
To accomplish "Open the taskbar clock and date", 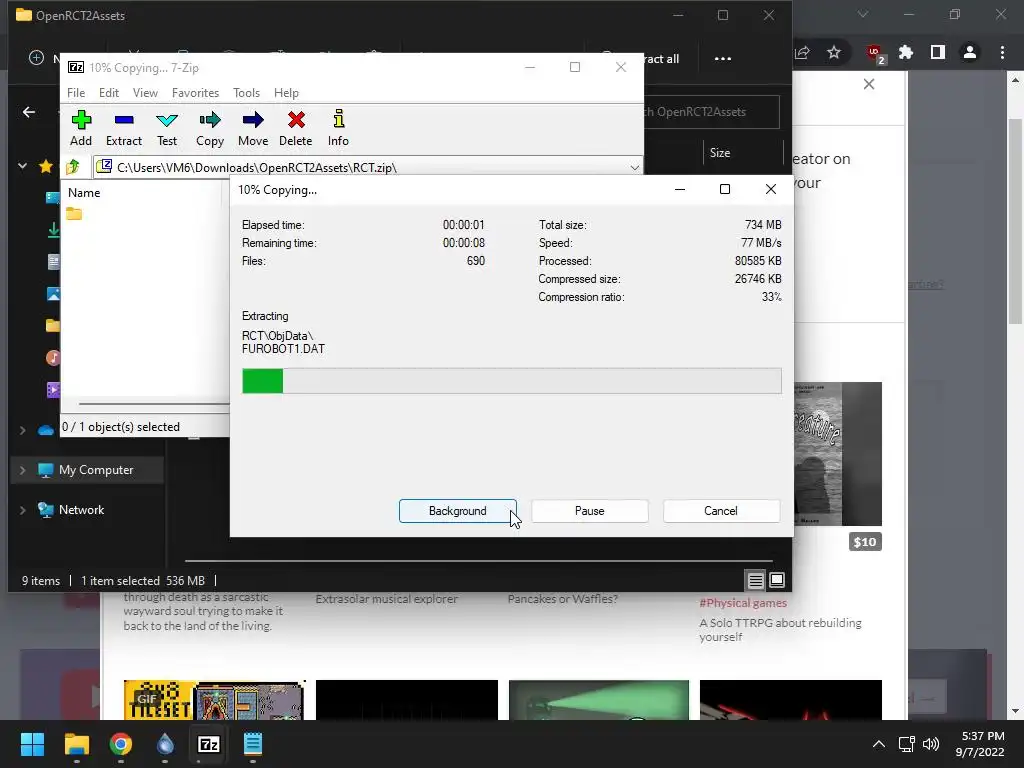I will [980, 744].
